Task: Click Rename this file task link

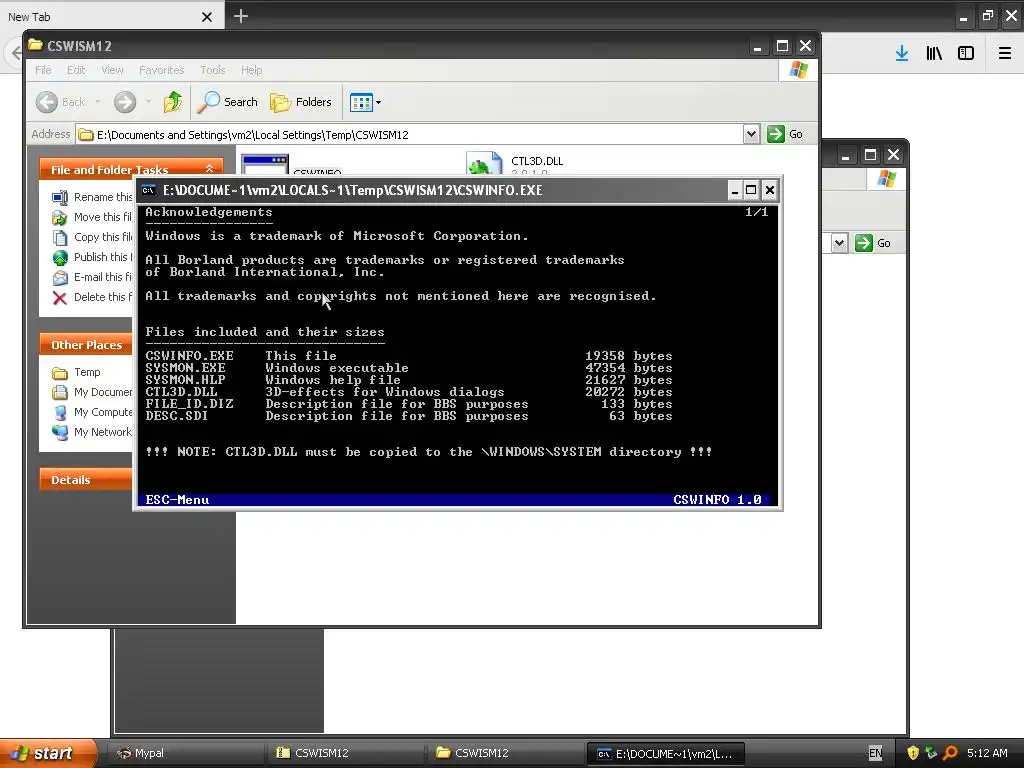Action: (x=103, y=197)
